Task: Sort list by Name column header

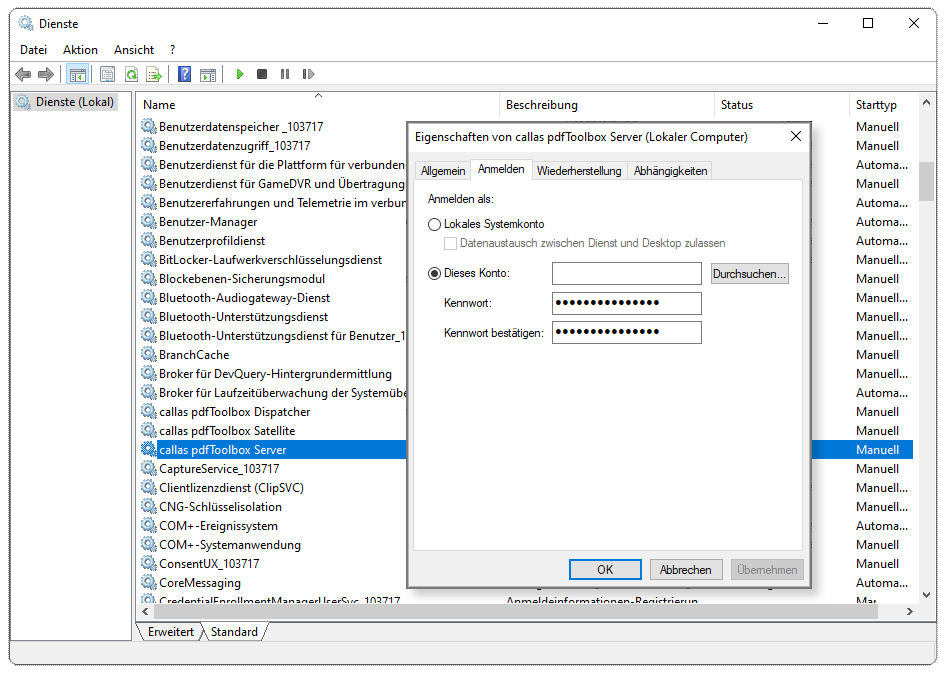Action: 160,105
